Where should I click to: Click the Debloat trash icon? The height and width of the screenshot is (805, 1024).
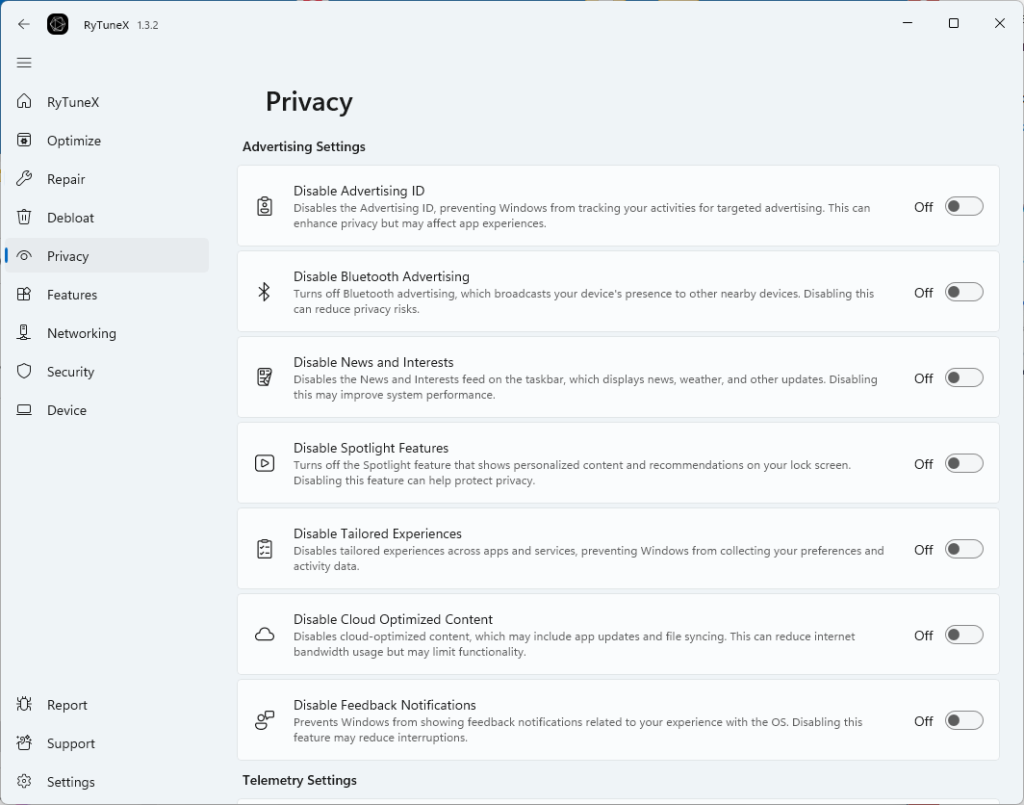(25, 218)
